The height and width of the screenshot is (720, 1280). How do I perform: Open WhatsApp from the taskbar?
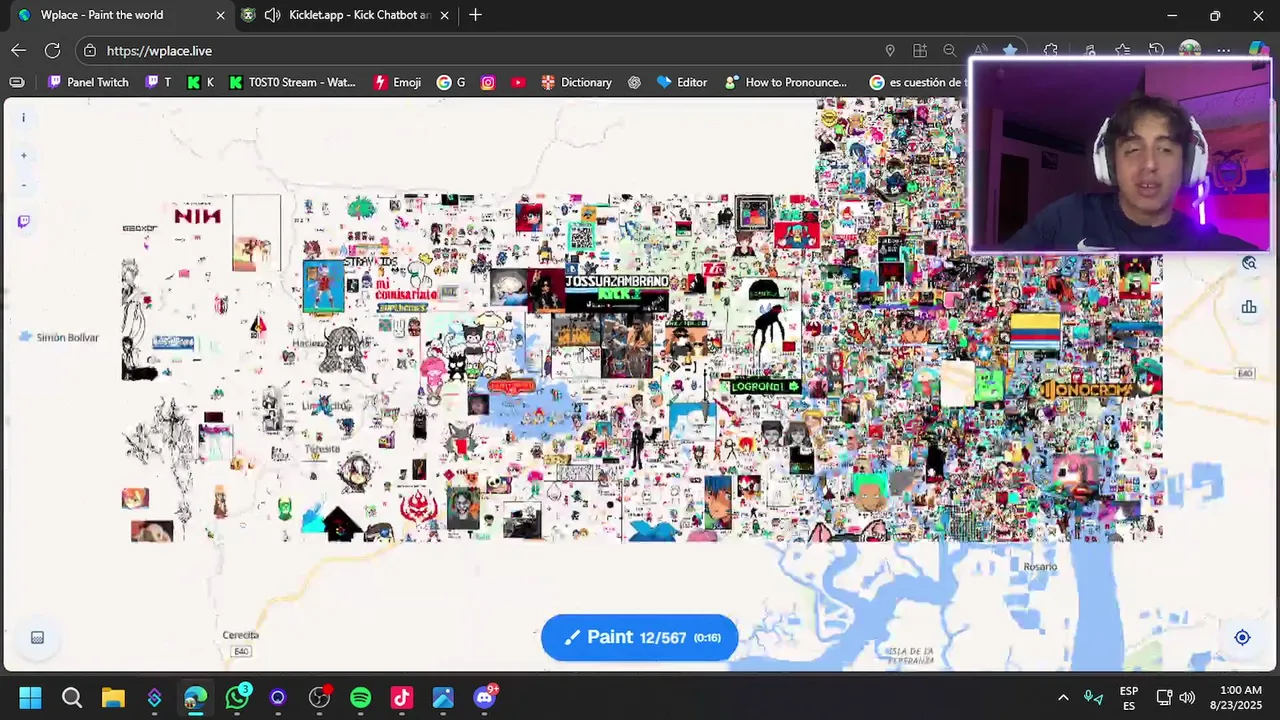click(x=237, y=697)
